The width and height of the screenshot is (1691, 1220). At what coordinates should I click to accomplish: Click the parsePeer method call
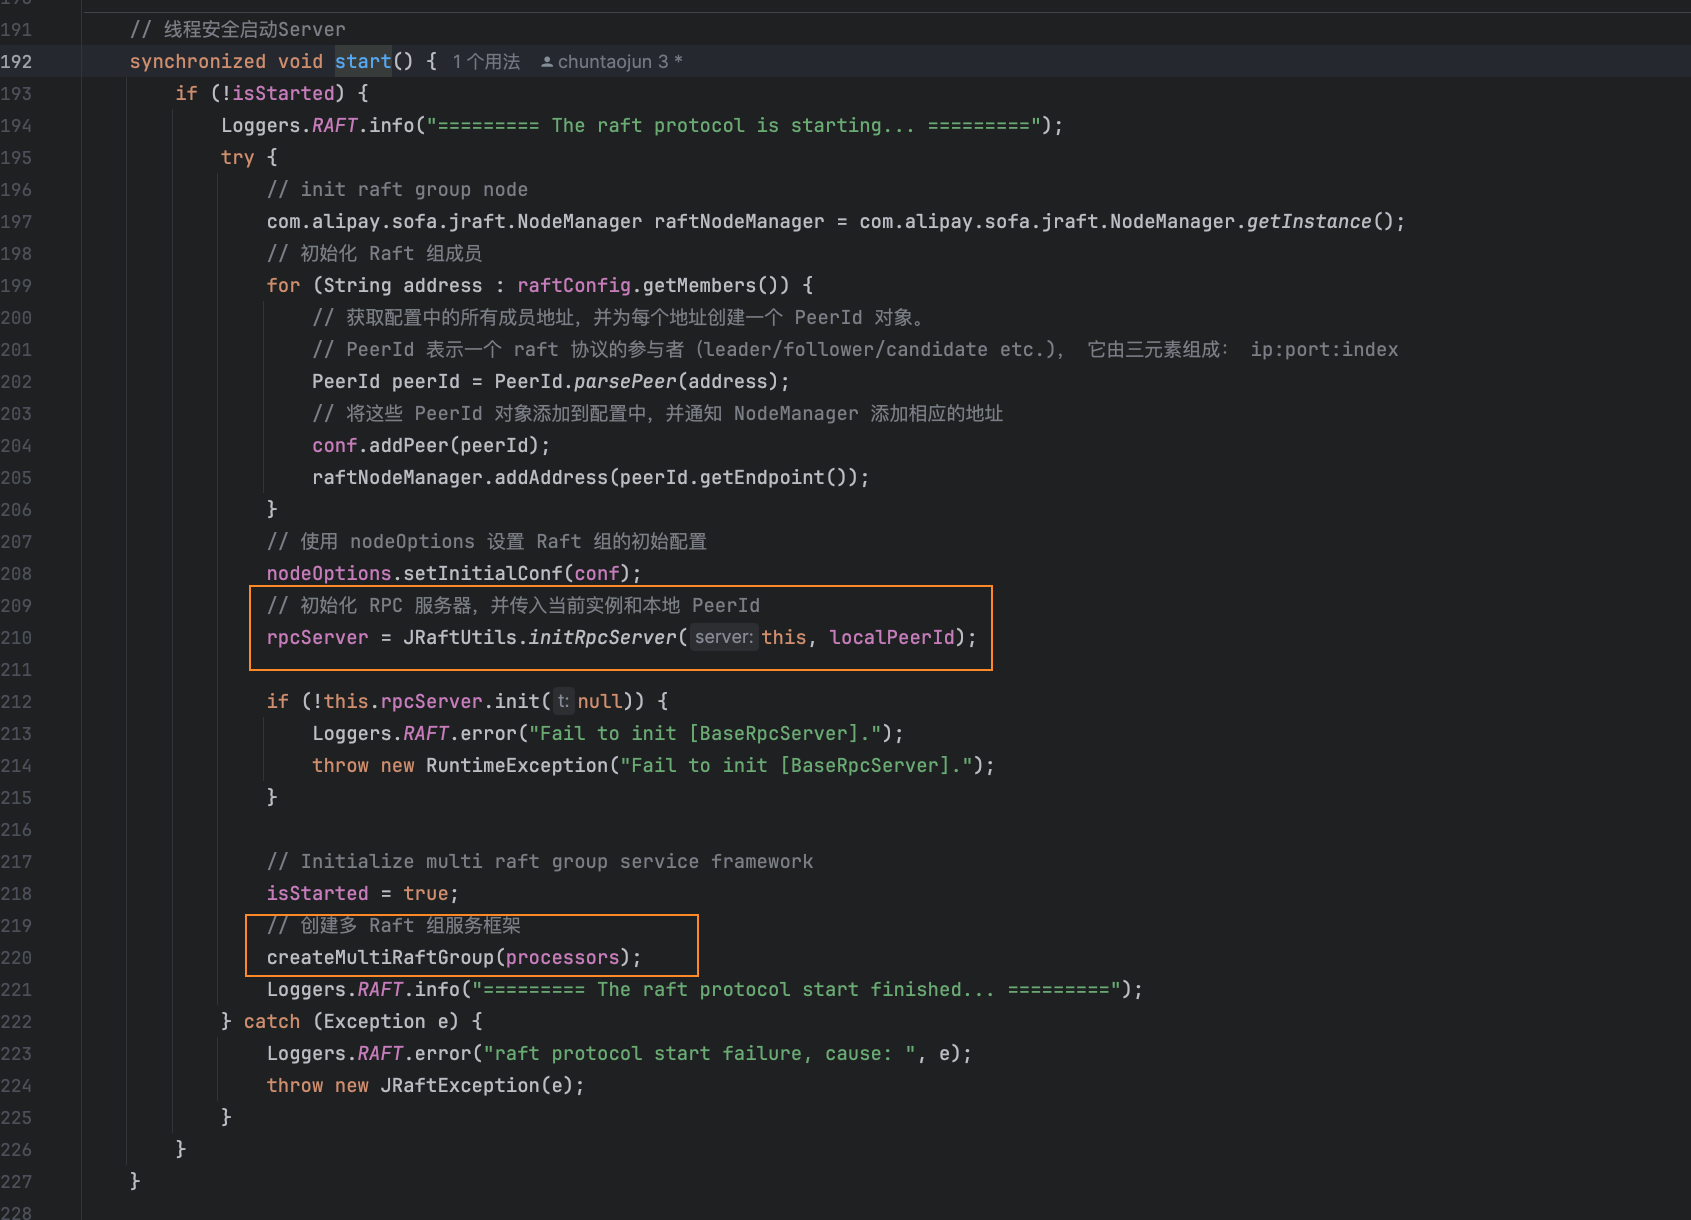tap(626, 382)
